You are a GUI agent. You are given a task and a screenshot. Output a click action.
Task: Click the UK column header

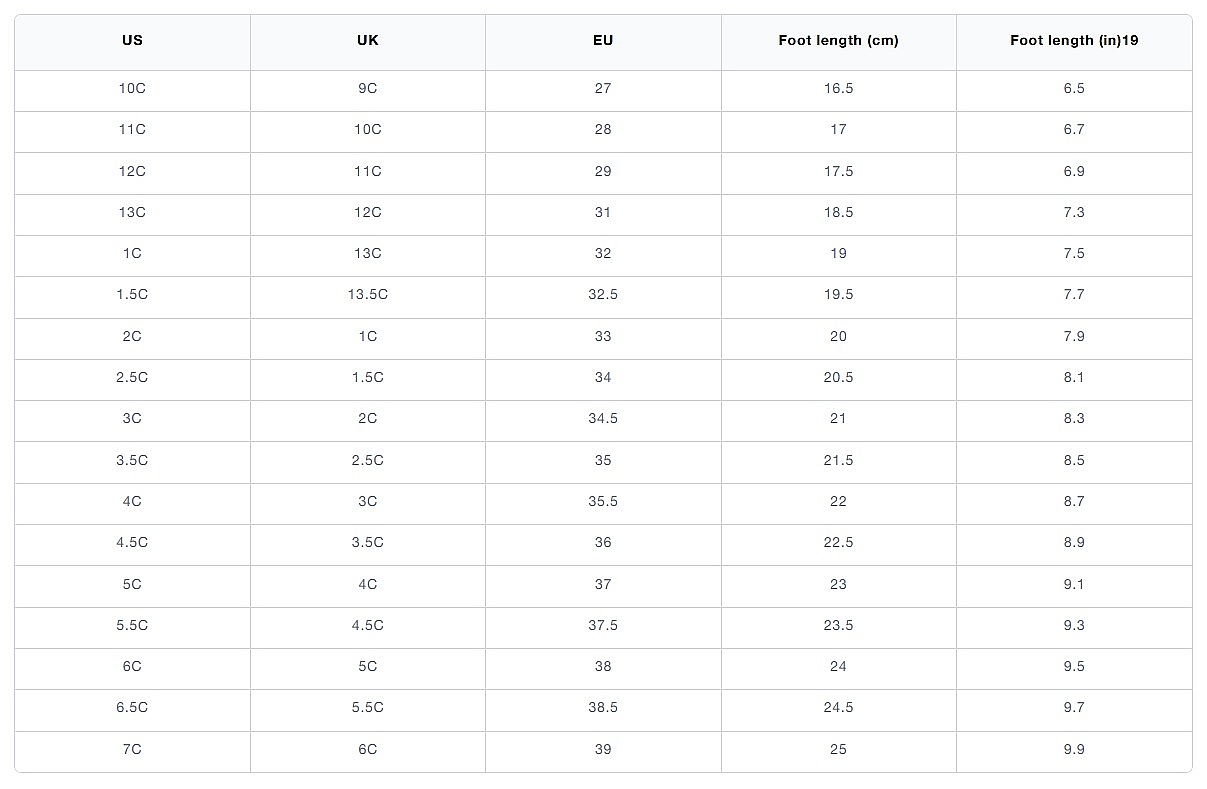point(367,41)
